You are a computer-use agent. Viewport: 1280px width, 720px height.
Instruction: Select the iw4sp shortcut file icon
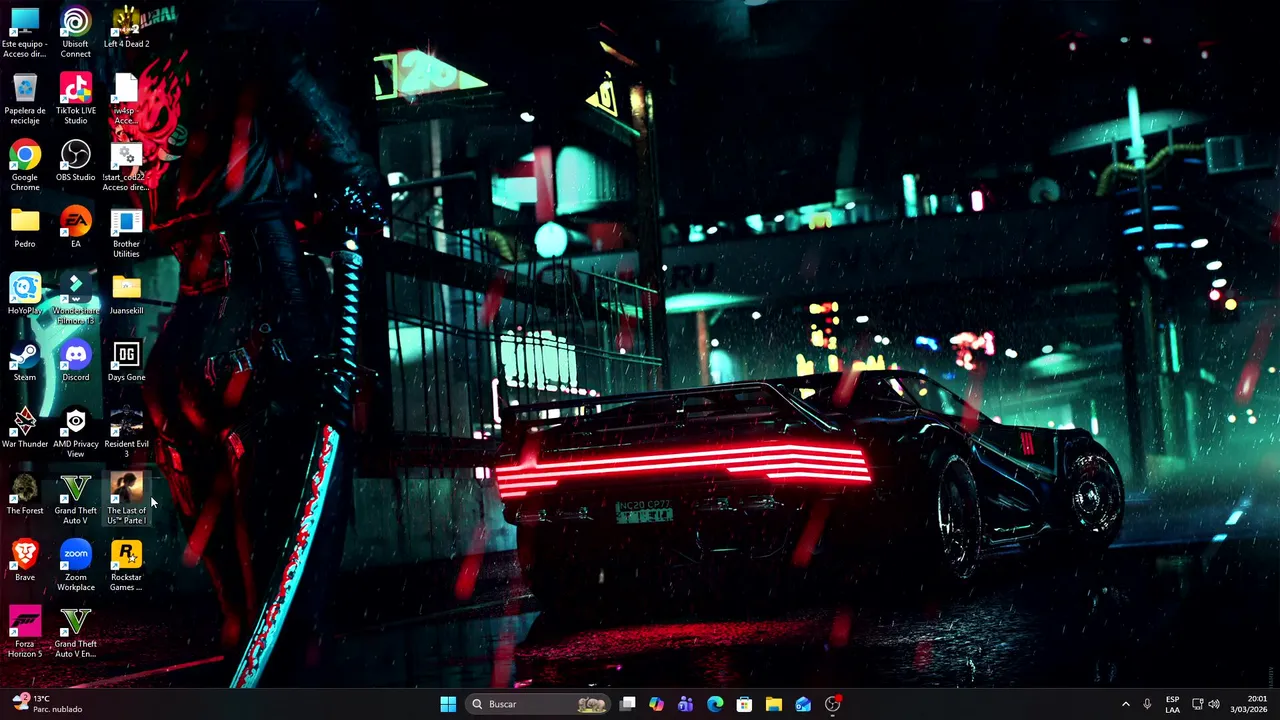pyautogui.click(x=126, y=98)
